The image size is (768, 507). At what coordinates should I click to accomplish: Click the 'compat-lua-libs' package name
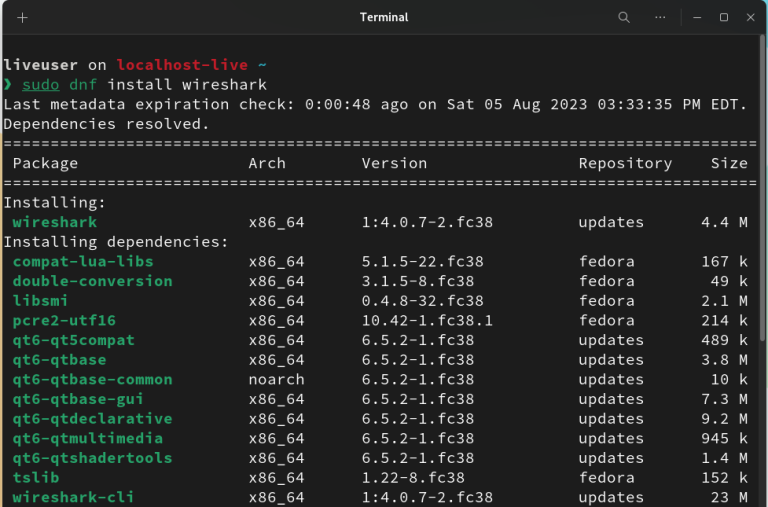pos(83,261)
